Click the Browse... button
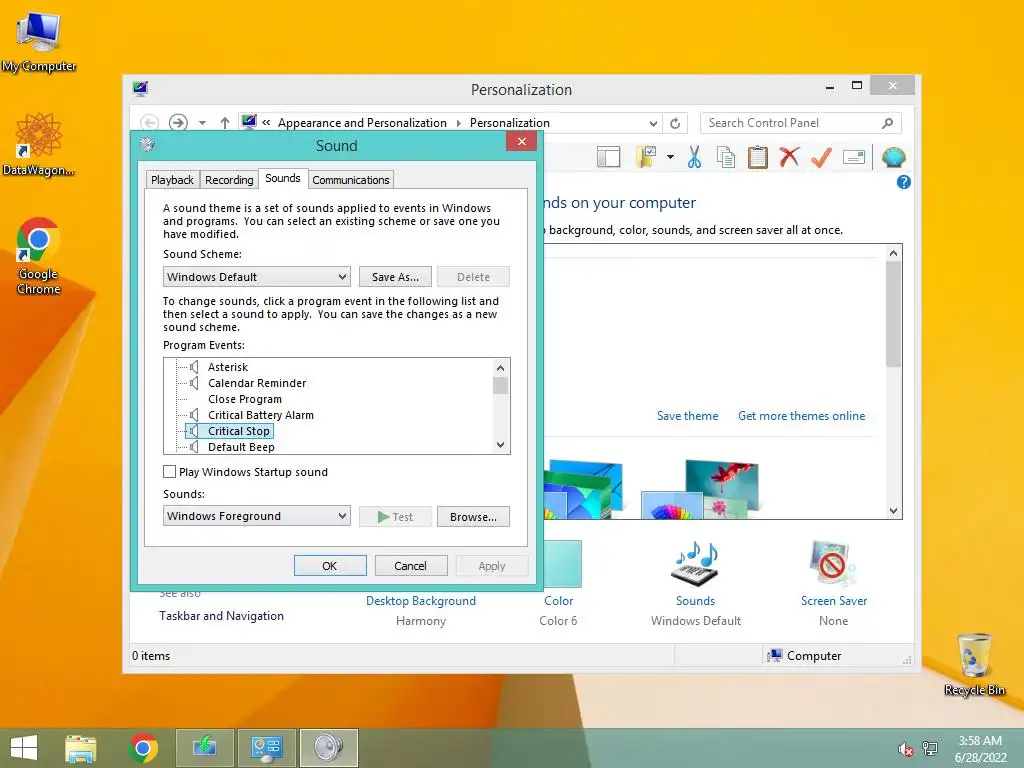The height and width of the screenshot is (768, 1024). (x=473, y=517)
